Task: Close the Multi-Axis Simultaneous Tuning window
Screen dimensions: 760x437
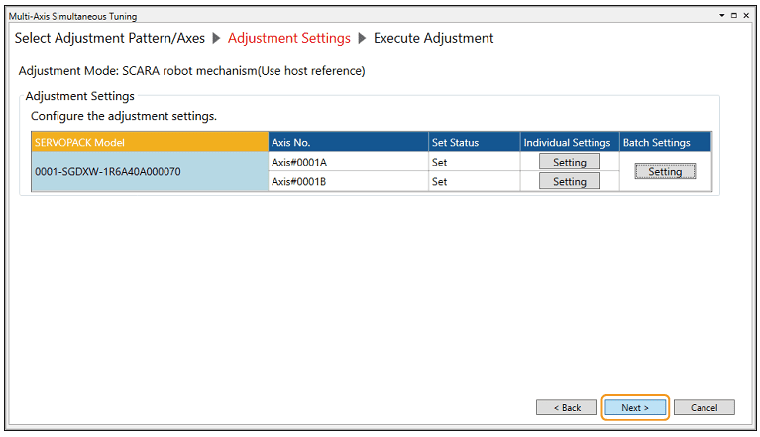Action: (748, 17)
